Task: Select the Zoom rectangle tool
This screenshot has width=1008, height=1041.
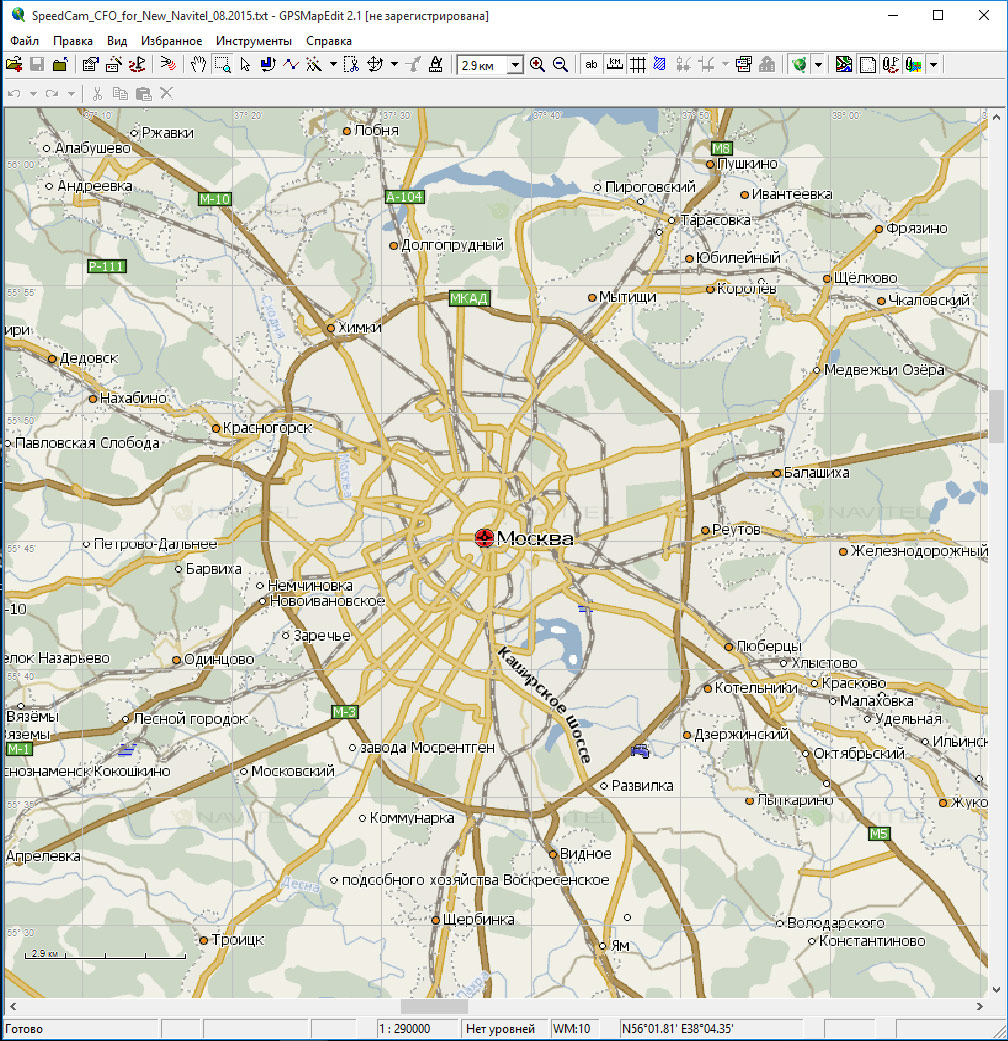Action: click(x=222, y=64)
